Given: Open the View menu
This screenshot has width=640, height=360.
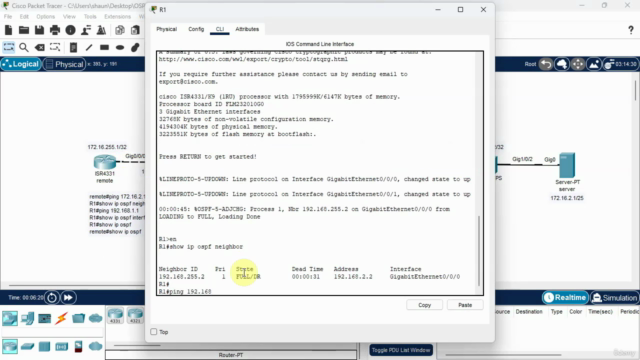Looking at the screenshot, I should pos(69,17).
